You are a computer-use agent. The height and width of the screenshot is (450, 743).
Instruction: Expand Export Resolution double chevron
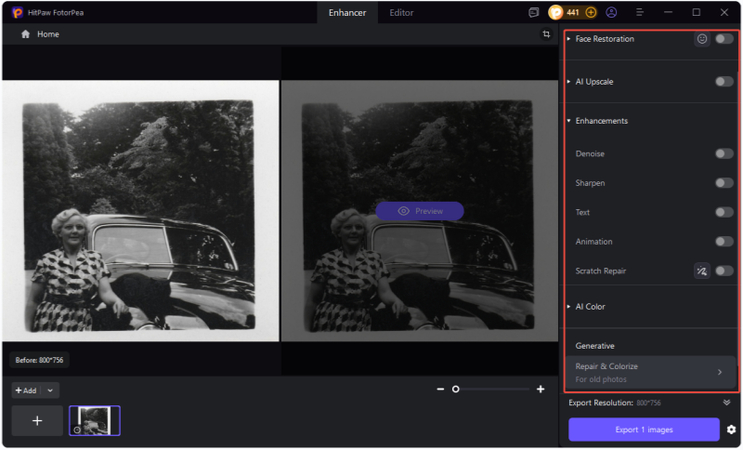pos(726,403)
